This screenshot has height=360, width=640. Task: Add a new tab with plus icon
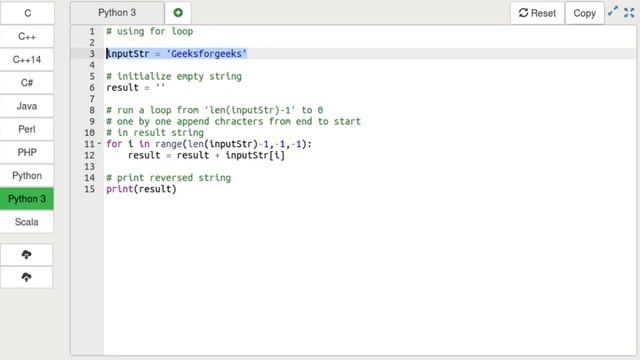178,13
